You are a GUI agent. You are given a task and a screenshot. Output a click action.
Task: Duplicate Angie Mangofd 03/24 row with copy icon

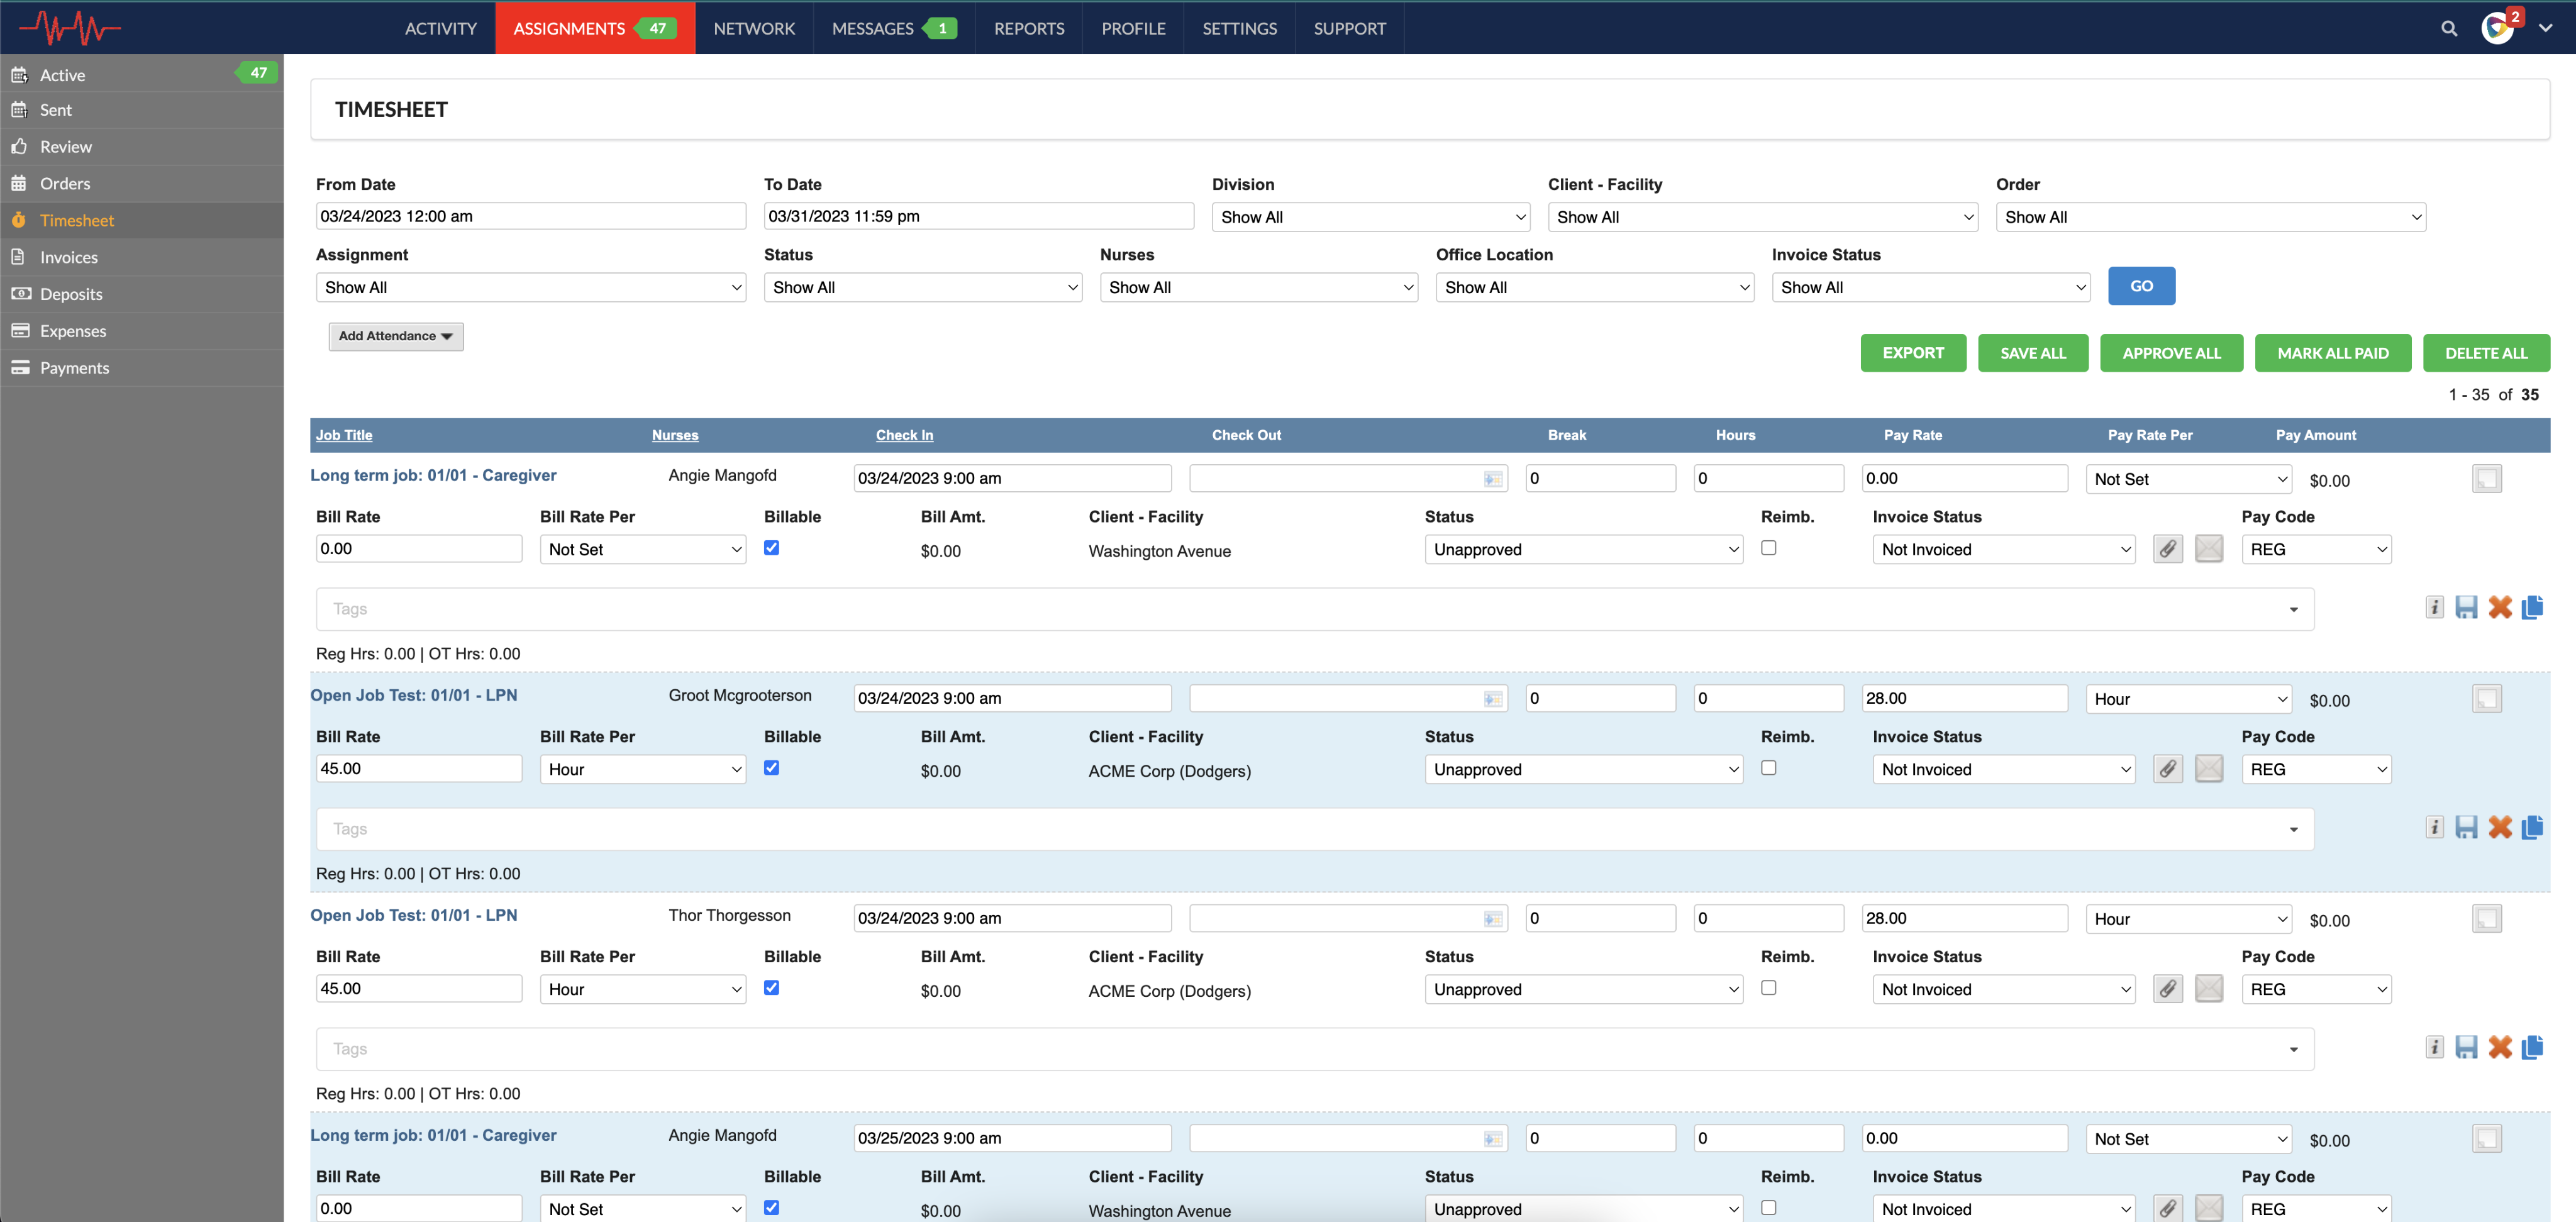(x=2532, y=607)
